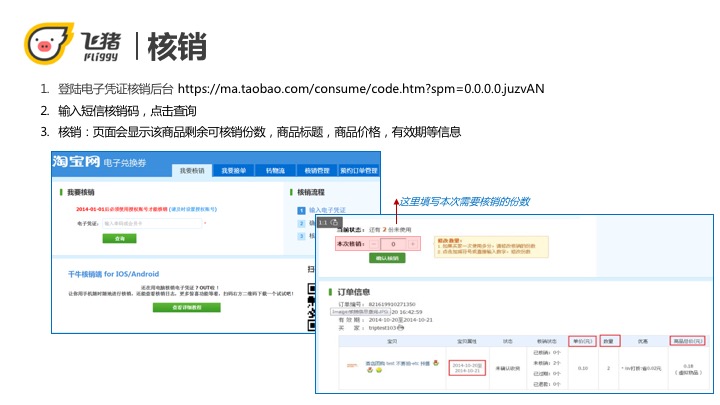The height and width of the screenshot is (405, 720).
Task: Open the 我要接单 tab
Action: coord(234,170)
